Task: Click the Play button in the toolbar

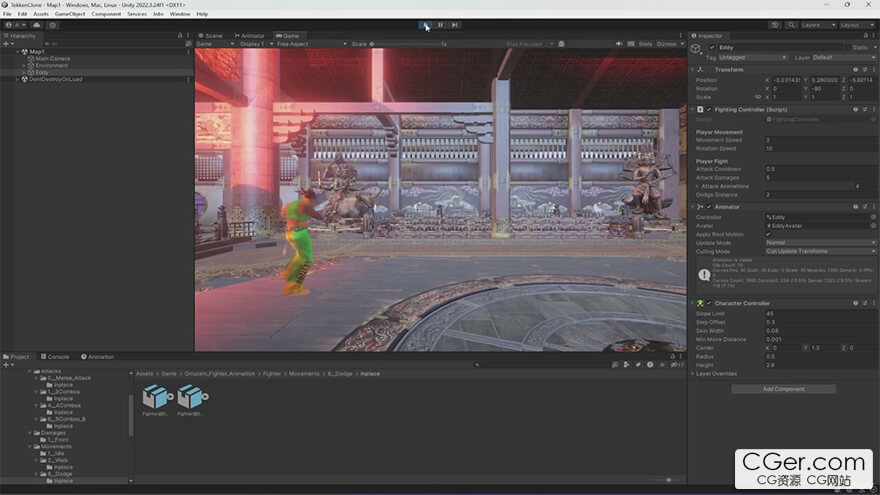Action: [425, 25]
